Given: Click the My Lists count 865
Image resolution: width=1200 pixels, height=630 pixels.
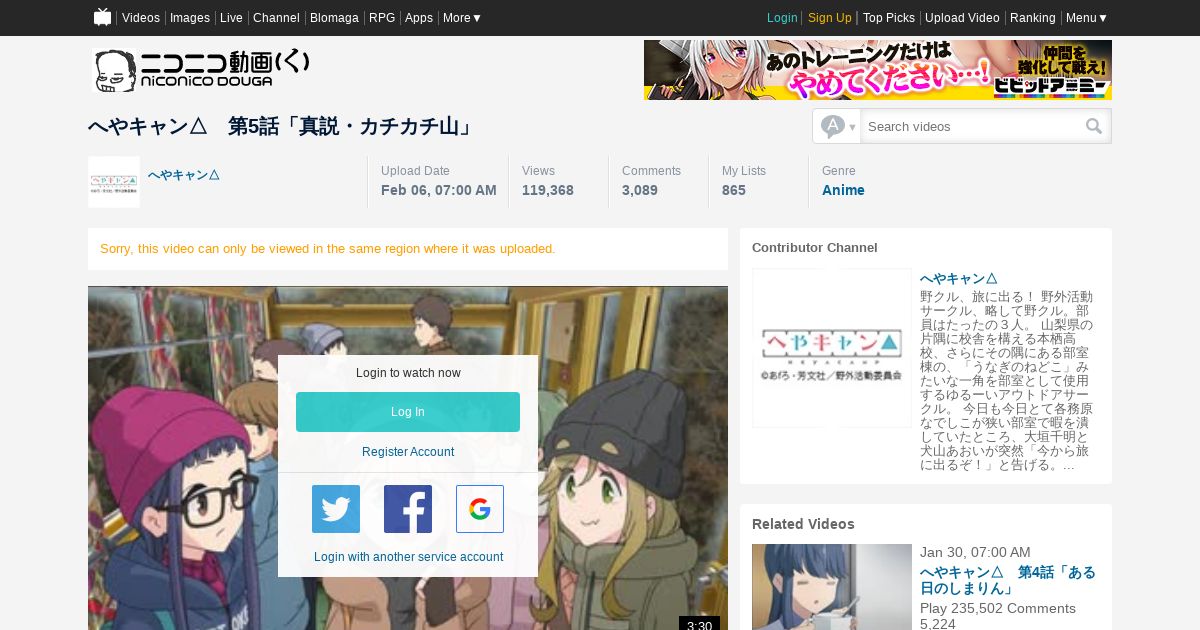Looking at the screenshot, I should click(734, 190).
